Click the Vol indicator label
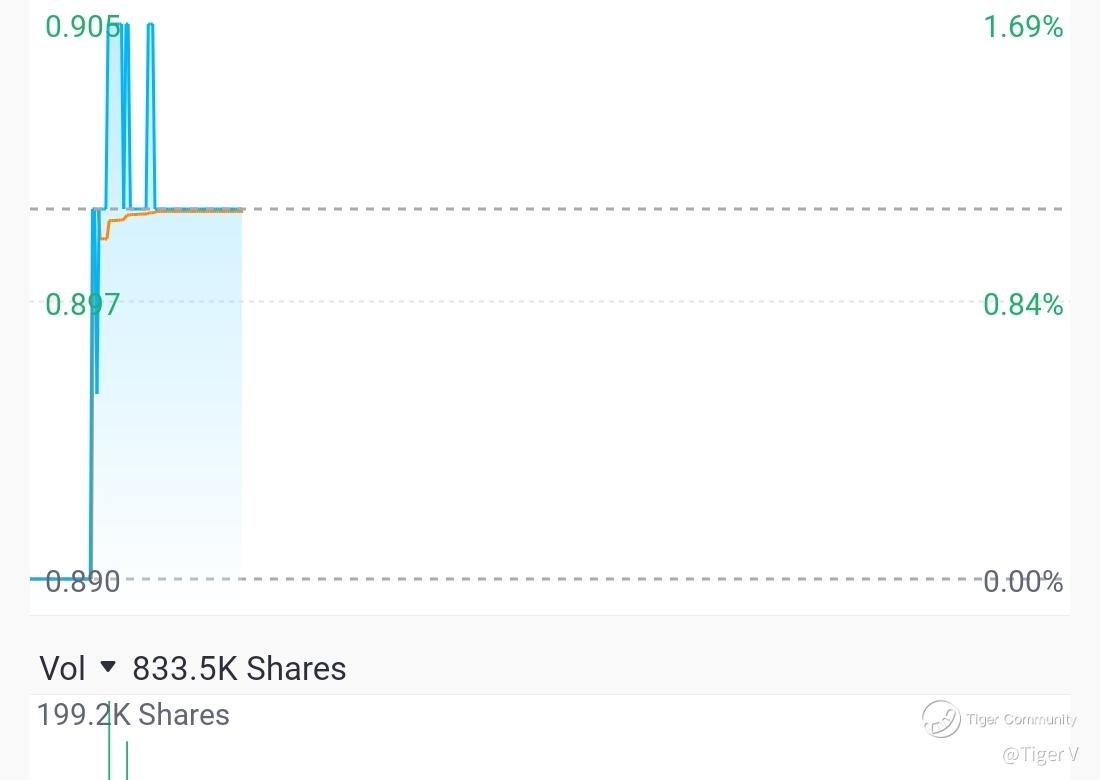 point(62,668)
